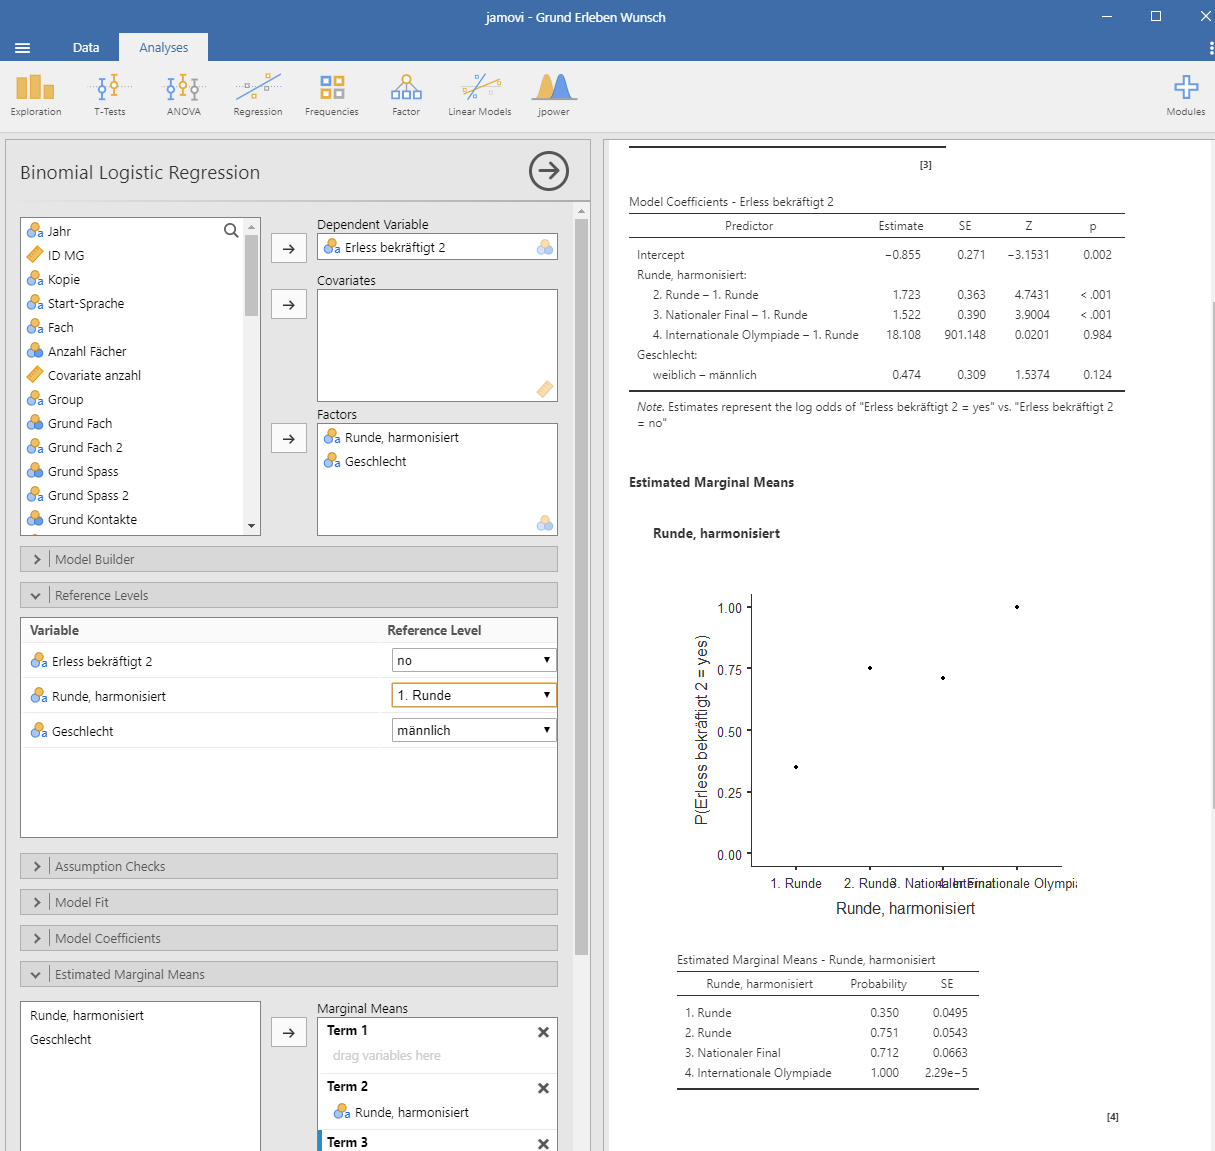The height and width of the screenshot is (1151, 1215).
Task: Expand the Model Fit section
Action: pos(289,902)
